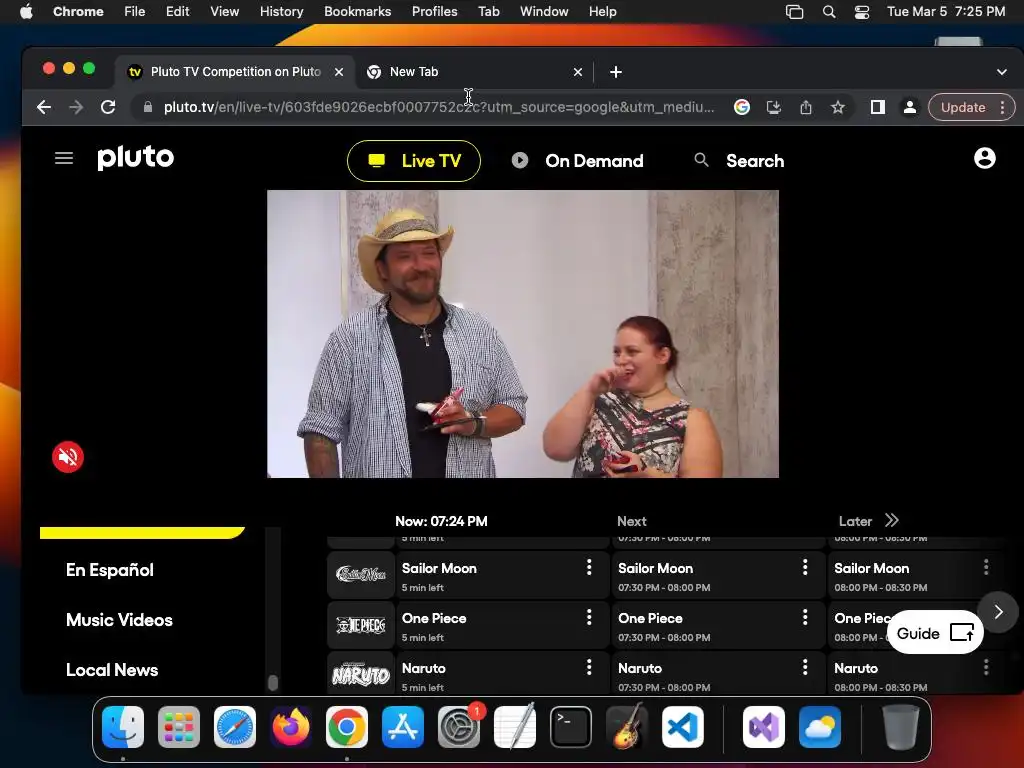Screen dimensions: 1024x768
Task: Open Pluto Search
Action: click(x=739, y=161)
